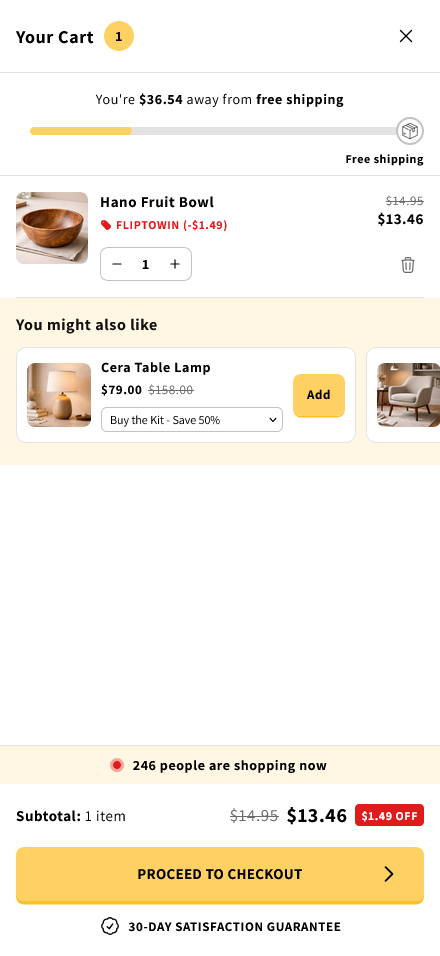
Task: Click the free shipping box icon
Action: tap(410, 131)
